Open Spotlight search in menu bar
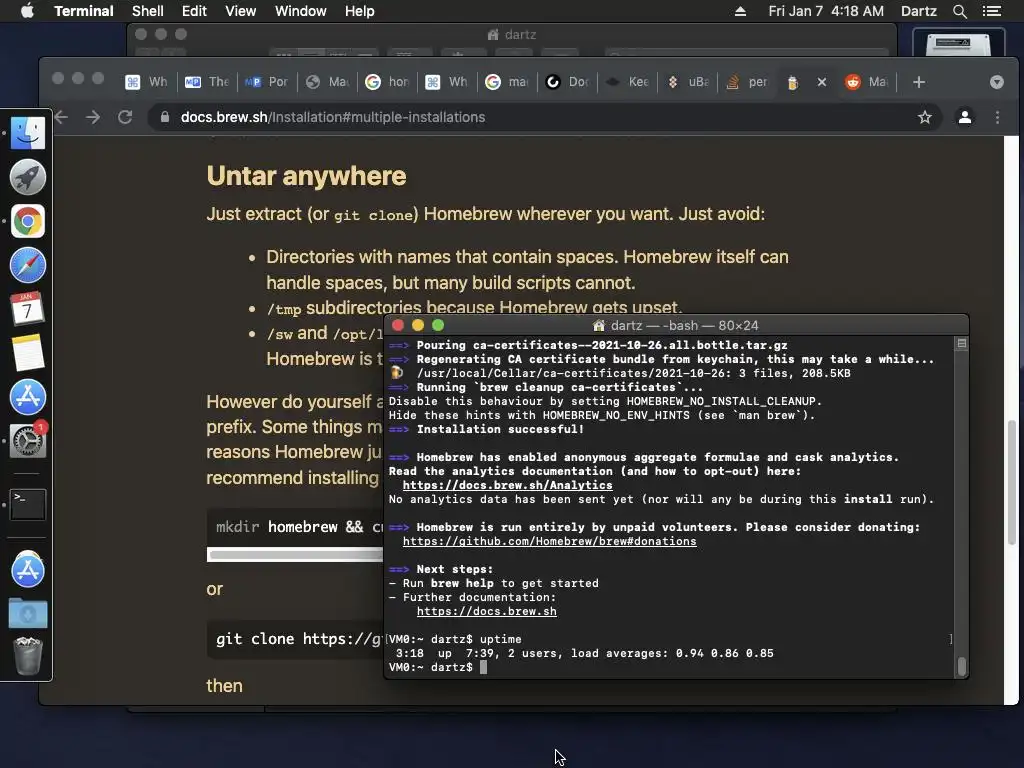Screen dimensions: 1024x768 click(x=959, y=11)
